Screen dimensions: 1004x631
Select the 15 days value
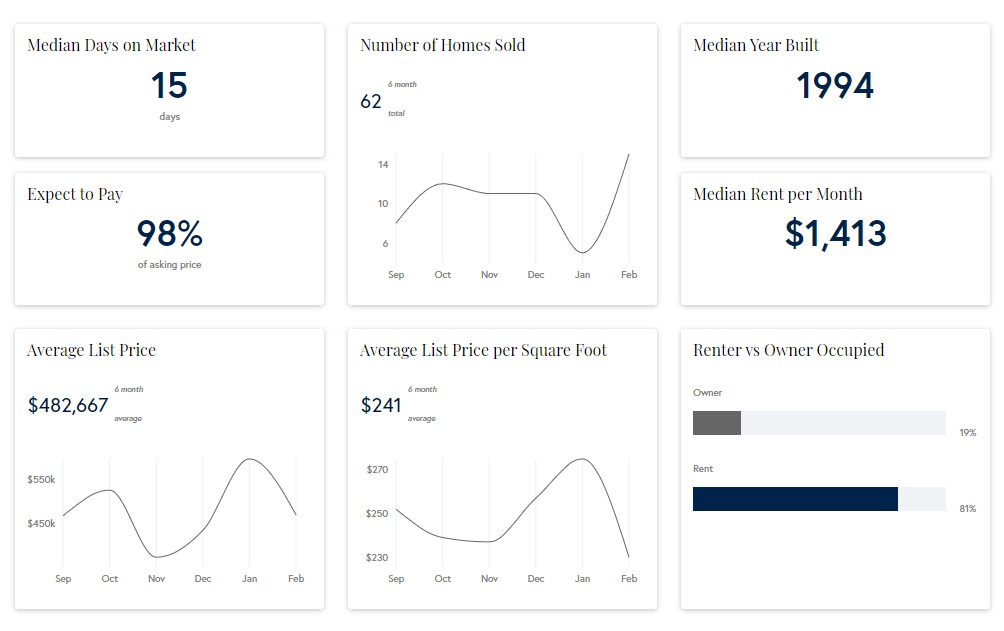[x=169, y=86]
